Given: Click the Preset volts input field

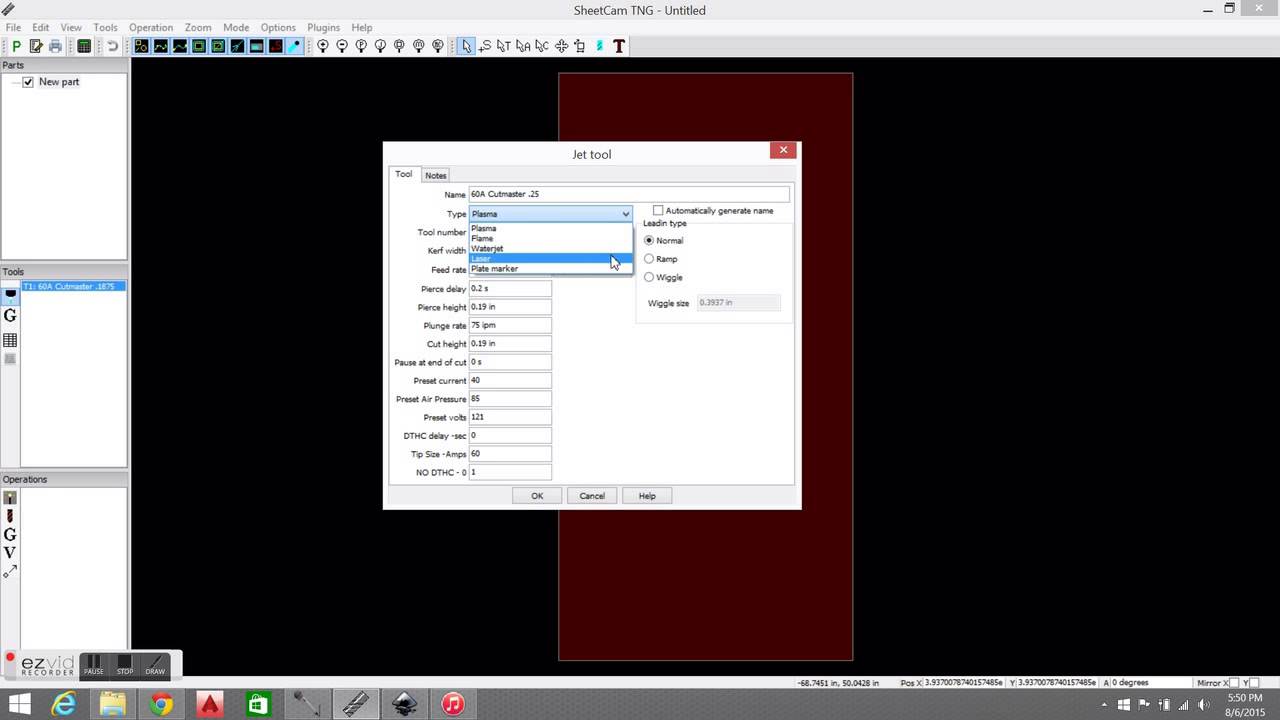Looking at the screenshot, I should [x=510, y=417].
